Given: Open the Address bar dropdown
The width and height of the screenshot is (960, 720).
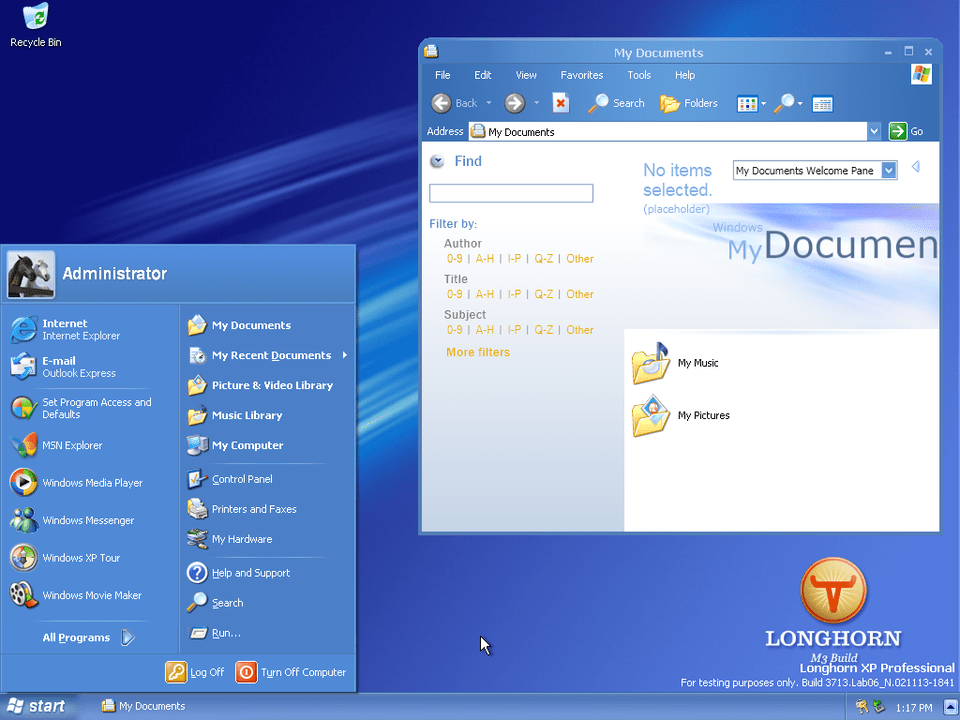Looking at the screenshot, I should (x=874, y=131).
